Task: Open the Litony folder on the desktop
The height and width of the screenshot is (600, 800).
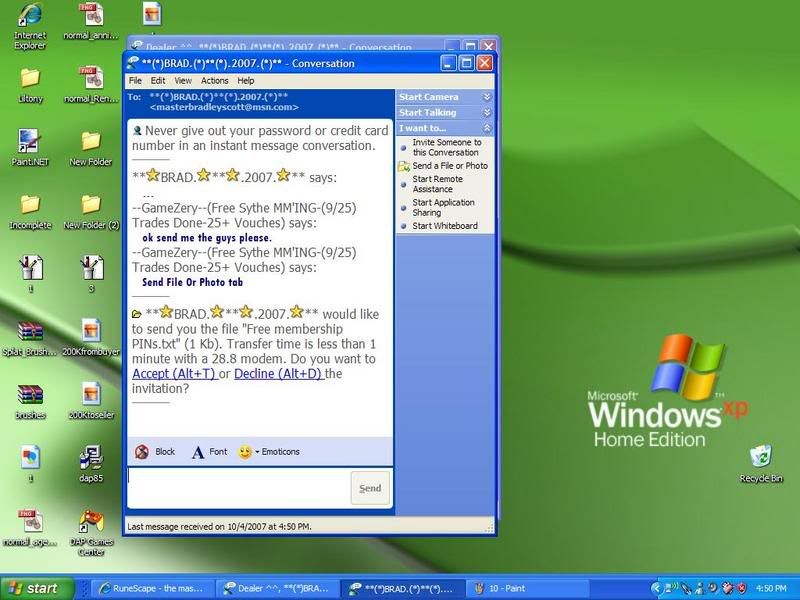Action: click(x=30, y=85)
